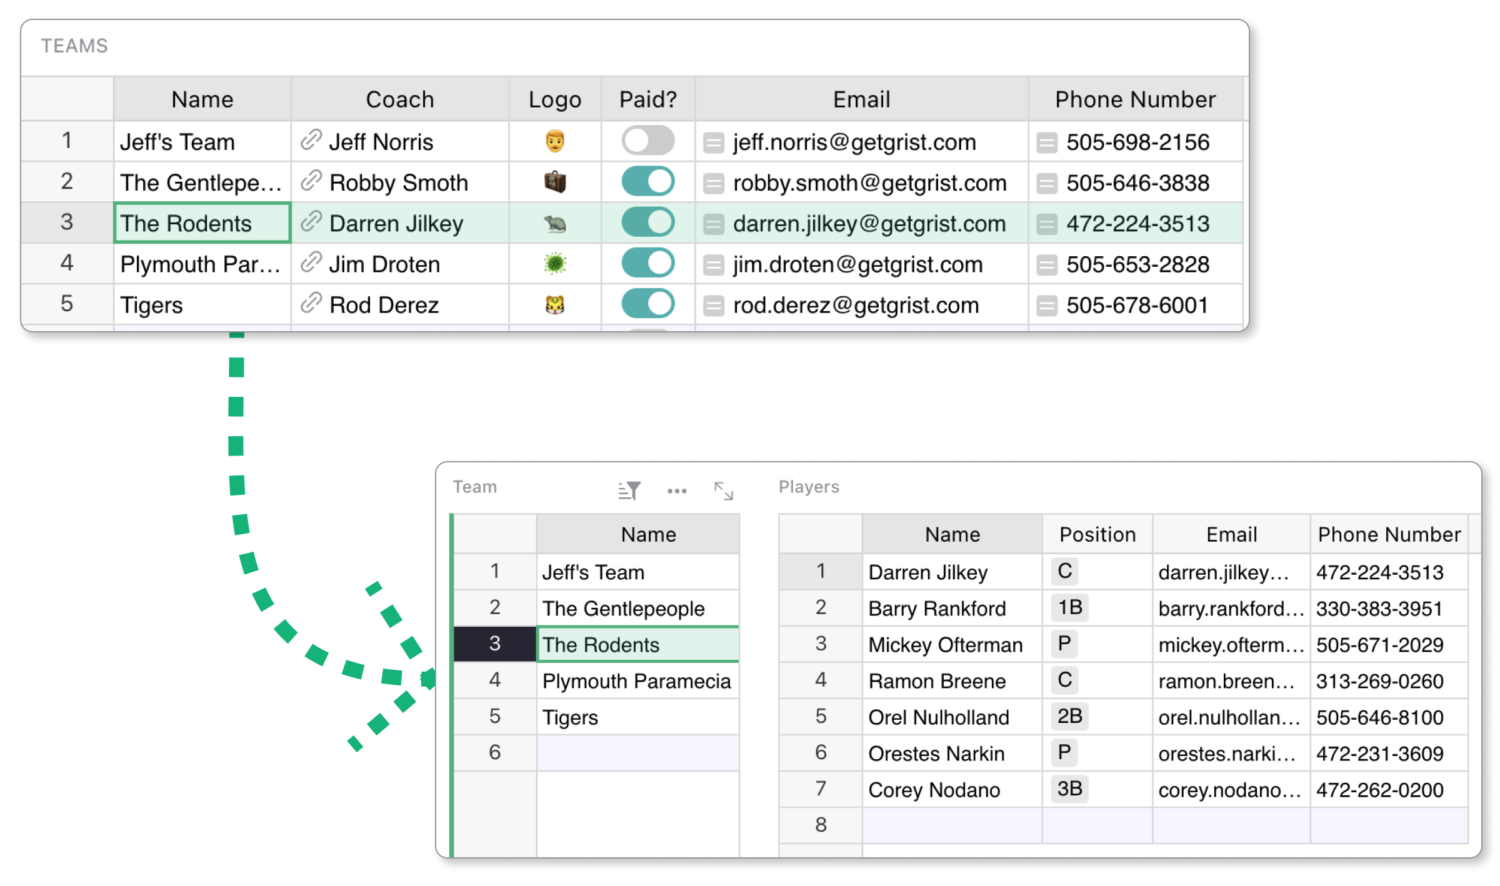Click the link icon beside Jeff Norris
The height and width of the screenshot is (886, 1500).
click(311, 141)
